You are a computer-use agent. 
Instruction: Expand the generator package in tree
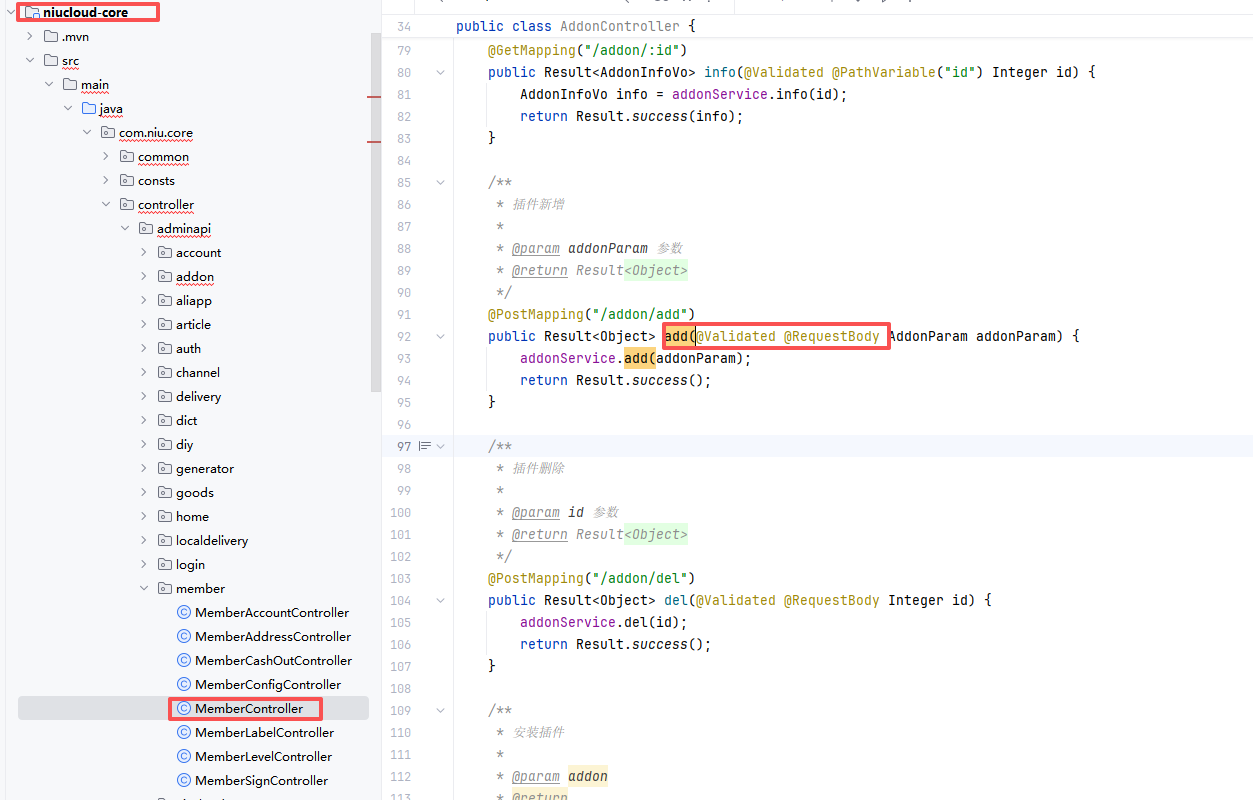pos(144,469)
